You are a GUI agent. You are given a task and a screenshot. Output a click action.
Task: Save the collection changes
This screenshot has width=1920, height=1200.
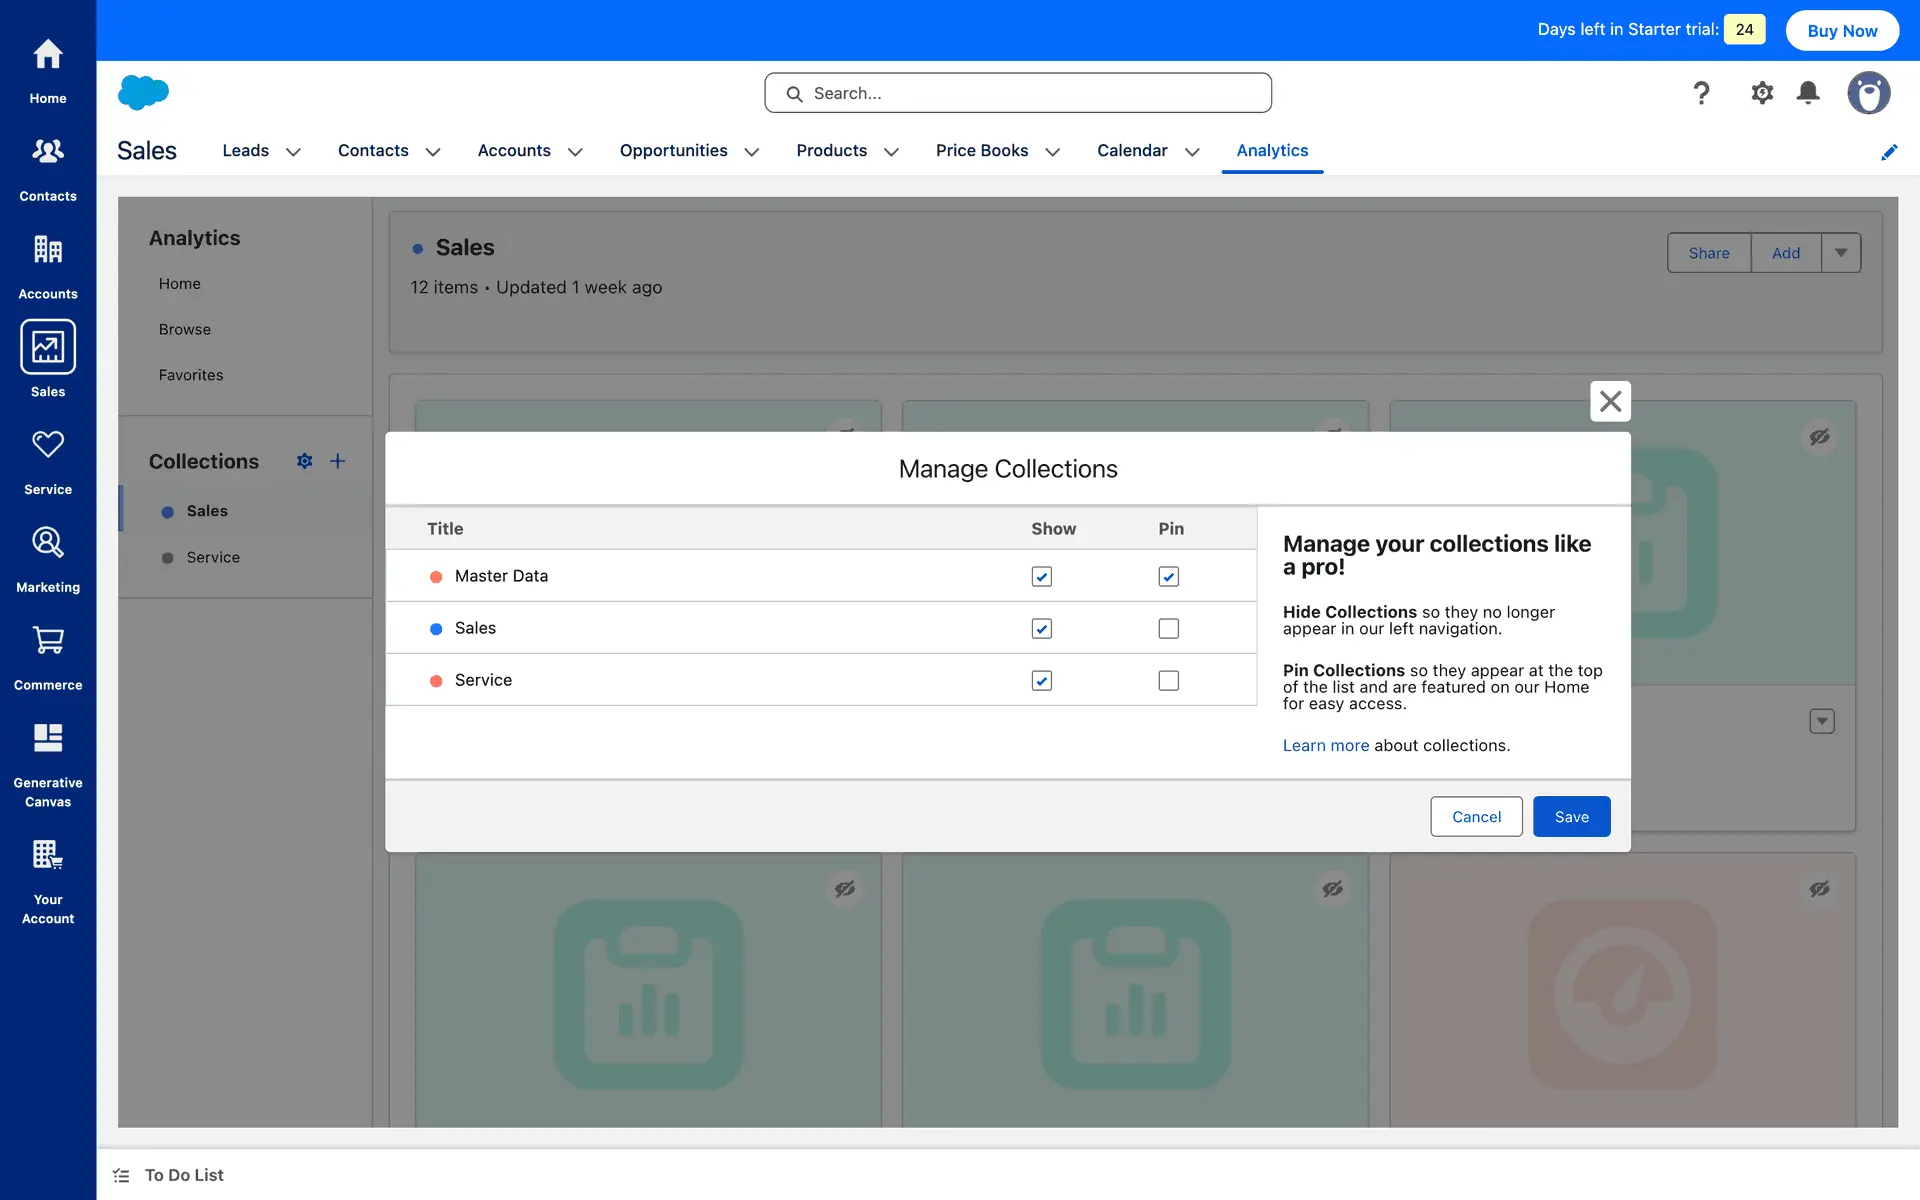(1571, 817)
